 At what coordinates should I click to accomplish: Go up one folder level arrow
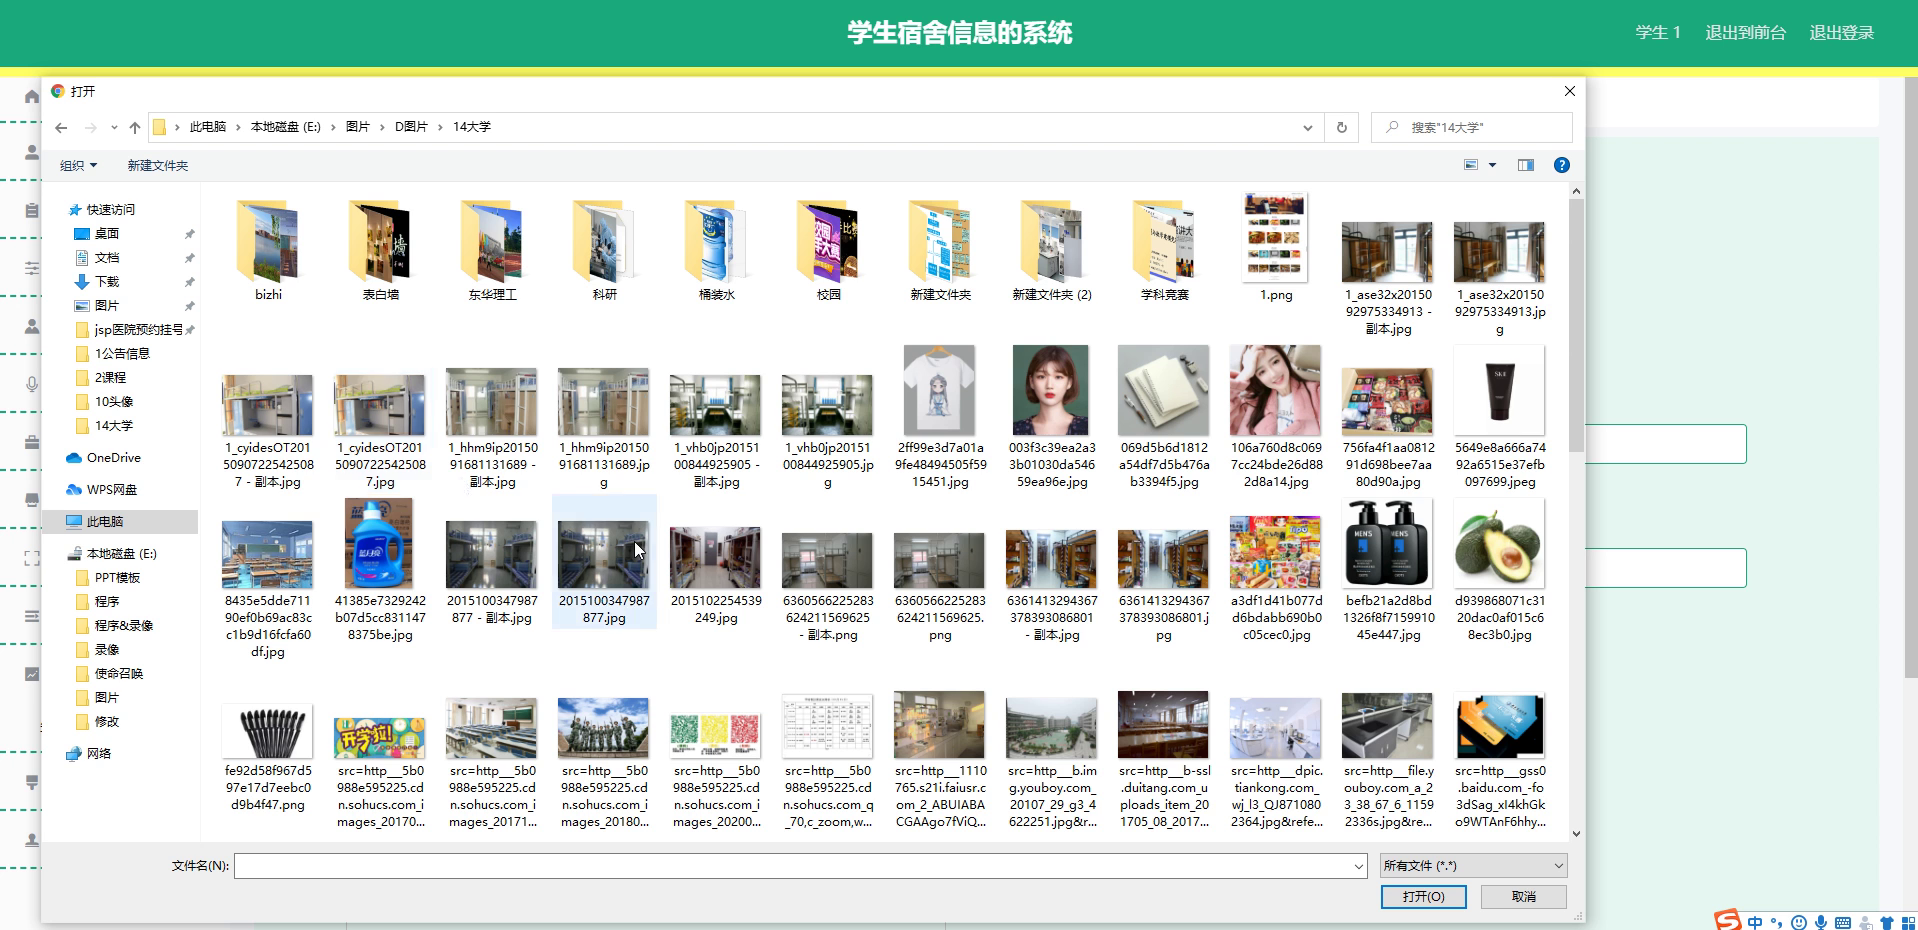pyautogui.click(x=135, y=128)
